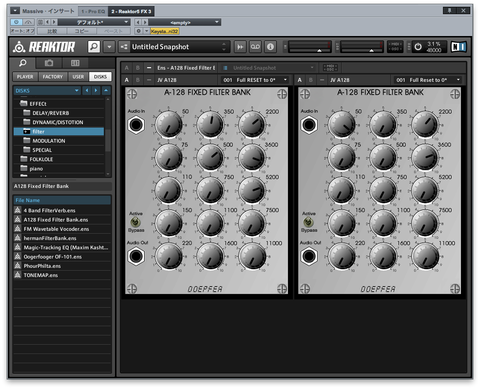Select the PLAYER browser button
The height and width of the screenshot is (389, 480).
click(25, 77)
